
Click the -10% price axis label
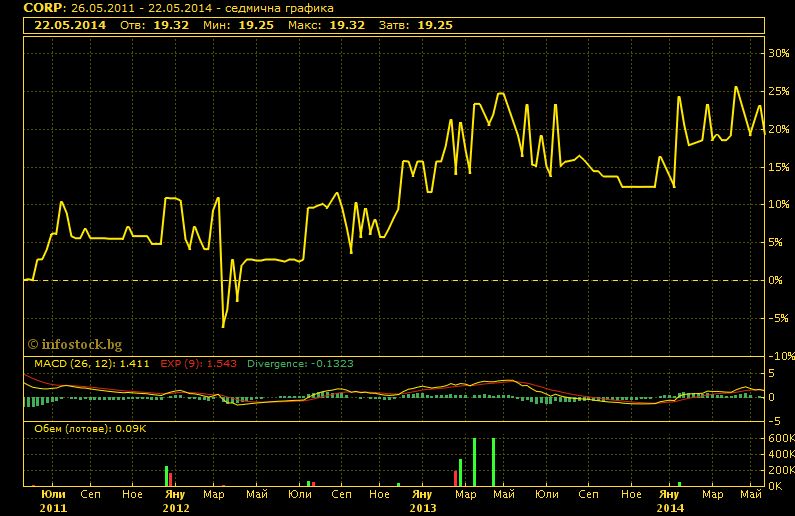[x=780, y=356]
